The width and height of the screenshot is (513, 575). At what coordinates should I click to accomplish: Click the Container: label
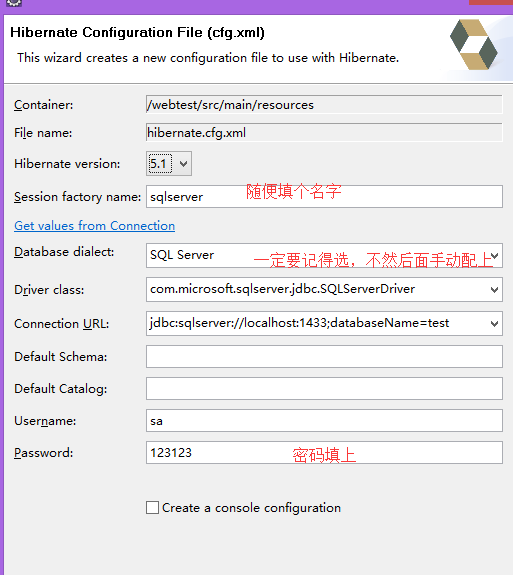pyautogui.click(x=44, y=105)
